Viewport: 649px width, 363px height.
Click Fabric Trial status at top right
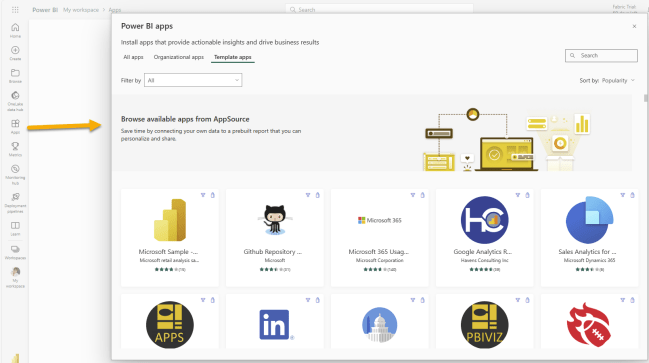(x=624, y=9)
